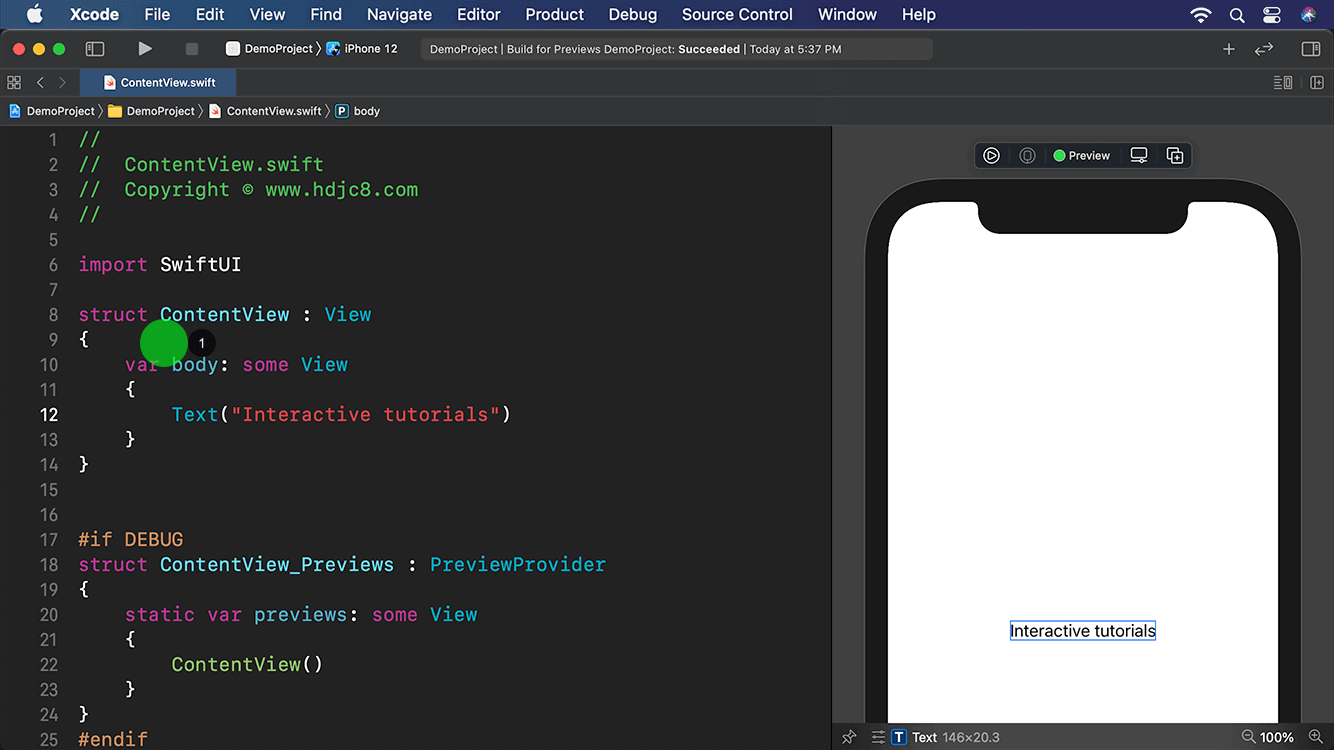Viewport: 1334px width, 750px height.
Task: Start Live Preview play button
Action: (991, 155)
